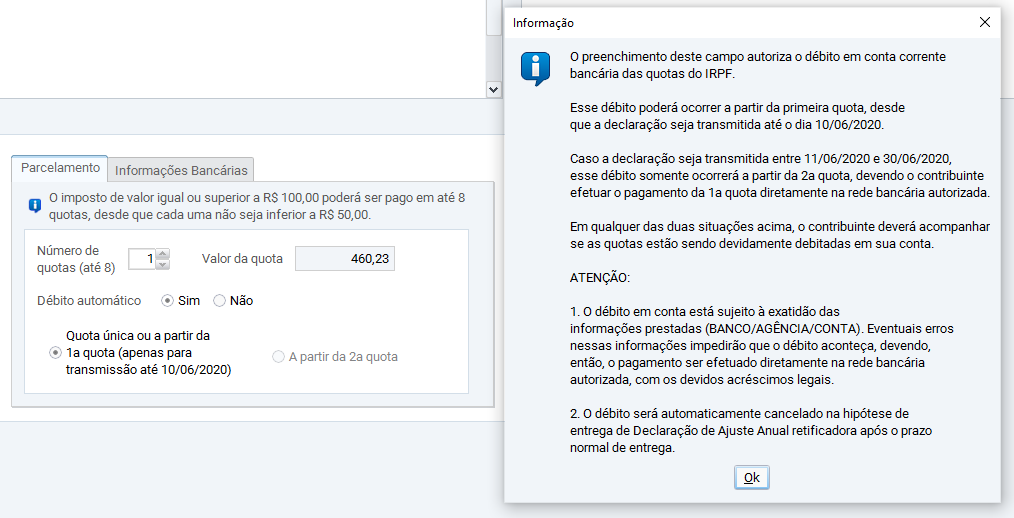Select Sim for Débito automático
The height and width of the screenshot is (518, 1014).
(168, 301)
